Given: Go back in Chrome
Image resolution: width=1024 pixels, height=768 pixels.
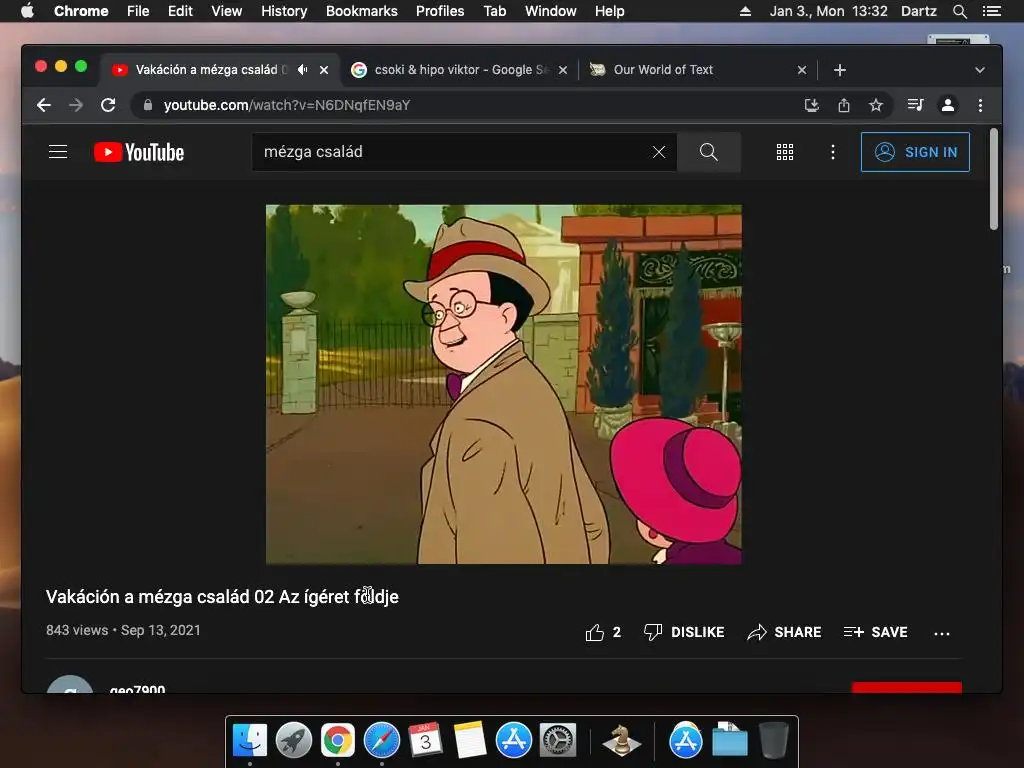Looking at the screenshot, I should 44,105.
